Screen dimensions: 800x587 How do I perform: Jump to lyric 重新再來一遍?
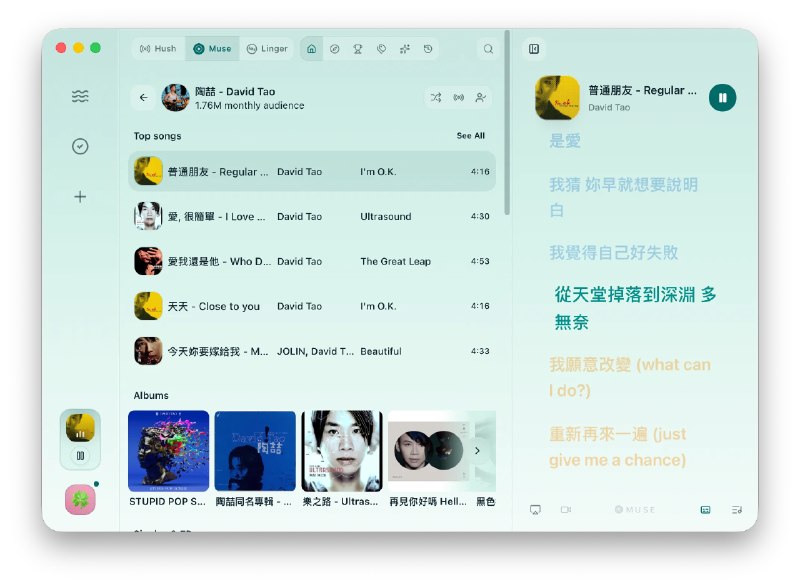pos(618,447)
